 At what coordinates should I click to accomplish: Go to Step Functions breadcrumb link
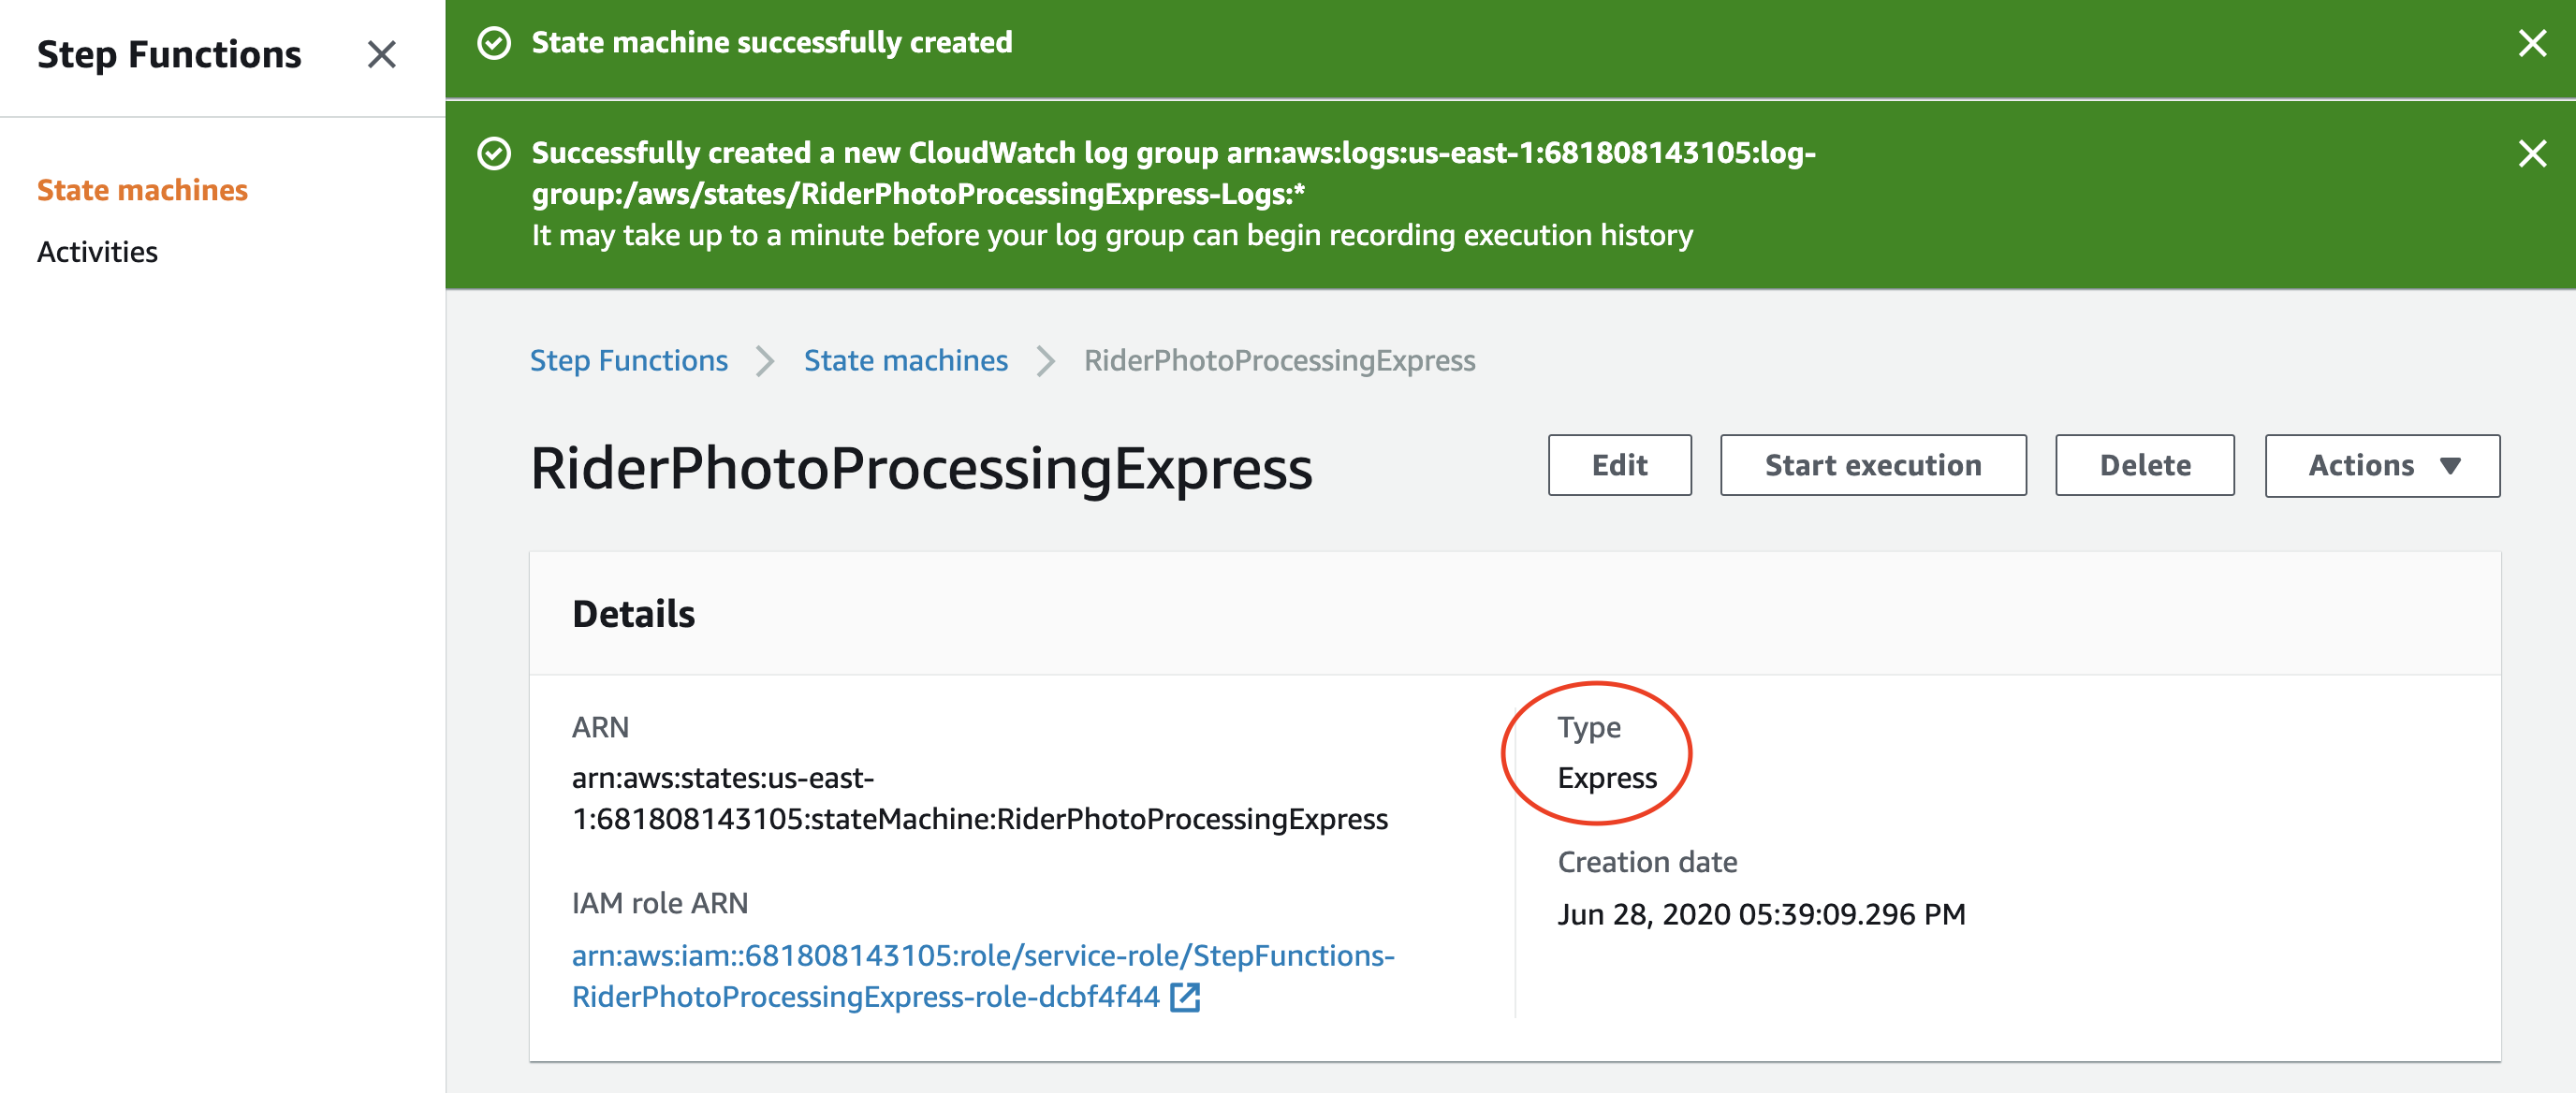[628, 360]
